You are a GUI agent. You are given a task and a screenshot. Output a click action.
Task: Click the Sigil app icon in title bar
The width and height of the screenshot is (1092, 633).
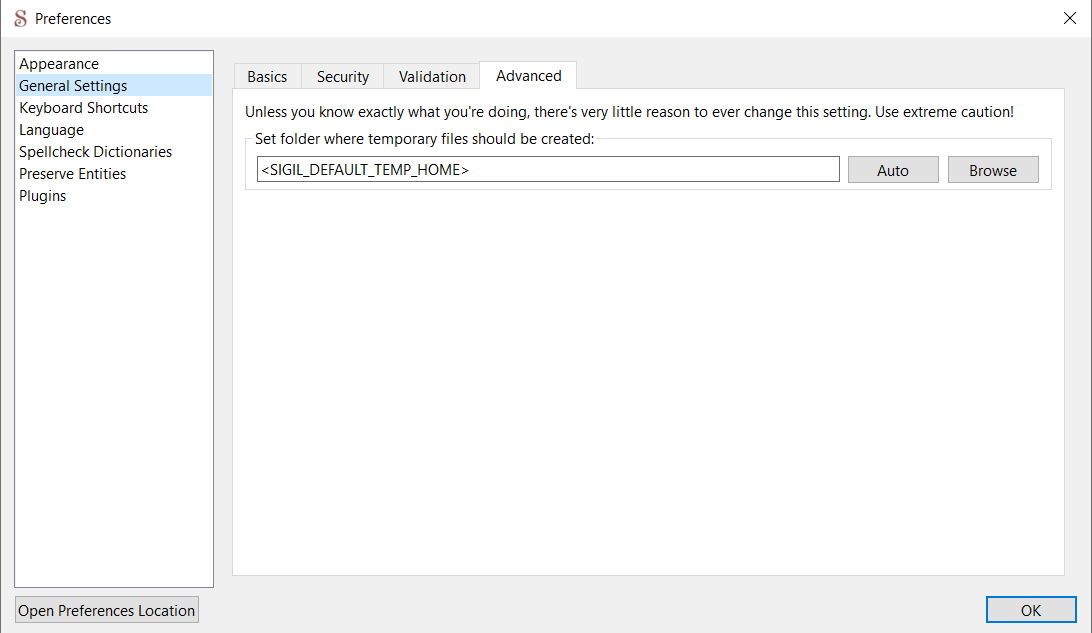(20, 19)
